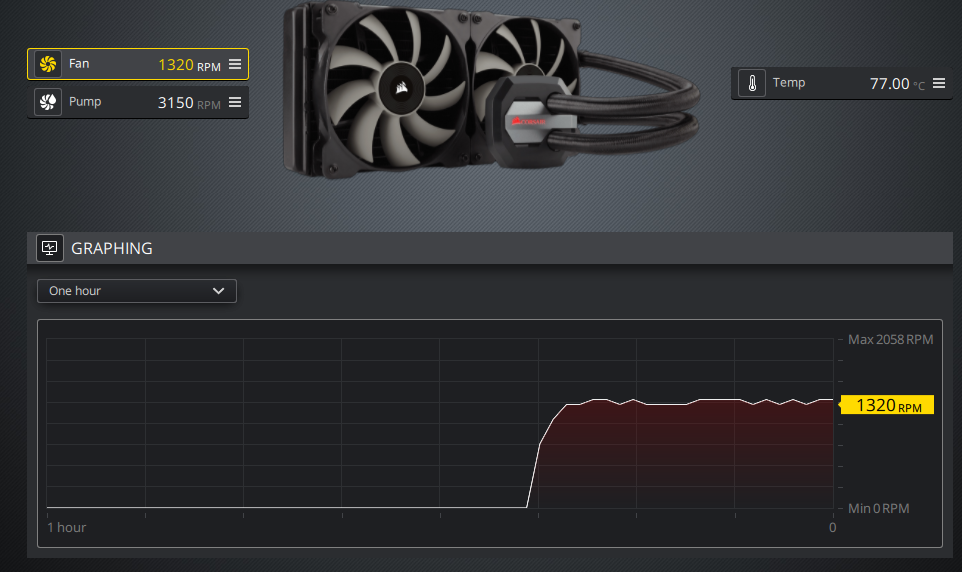This screenshot has width=962, height=572.
Task: Select the Fan 1320 RPM sensor row
Action: click(x=138, y=64)
